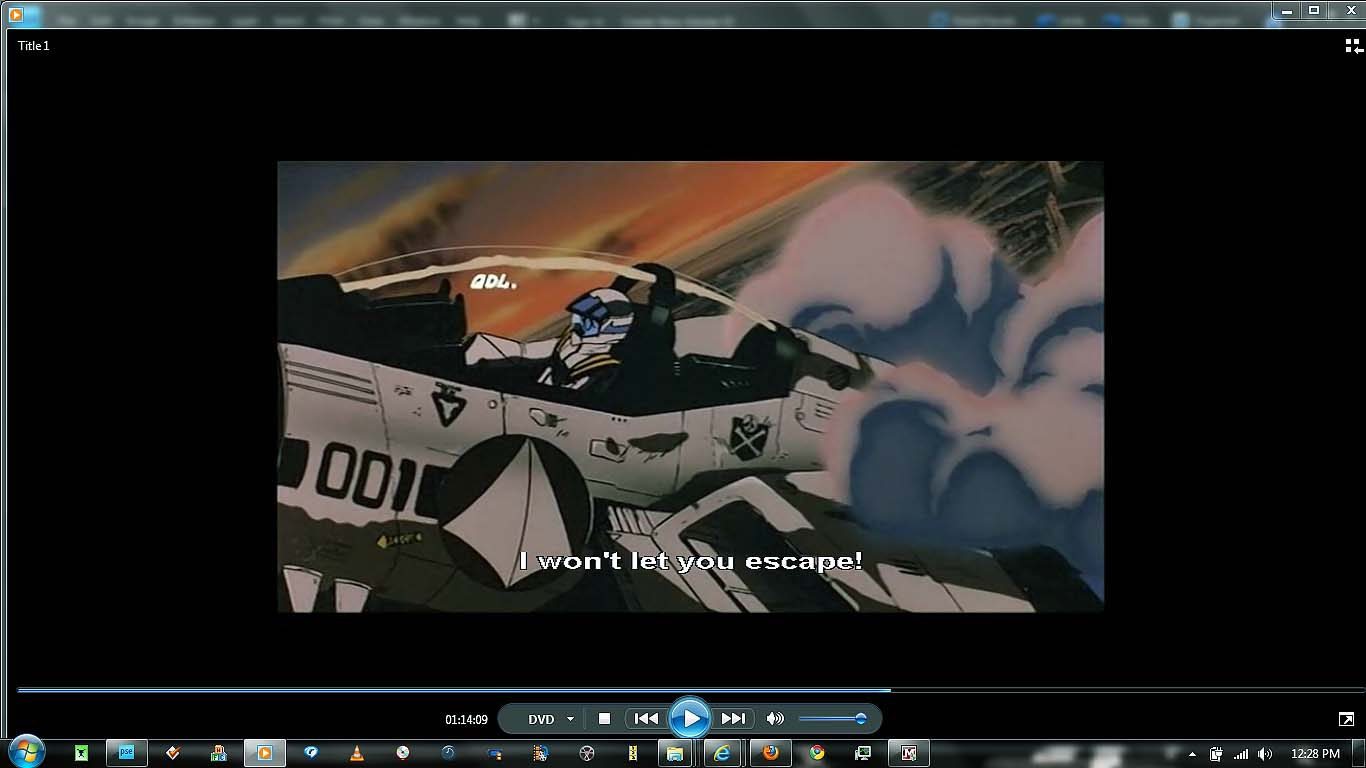
Task: Click Windows Media Player taskbar button
Action: [265, 753]
